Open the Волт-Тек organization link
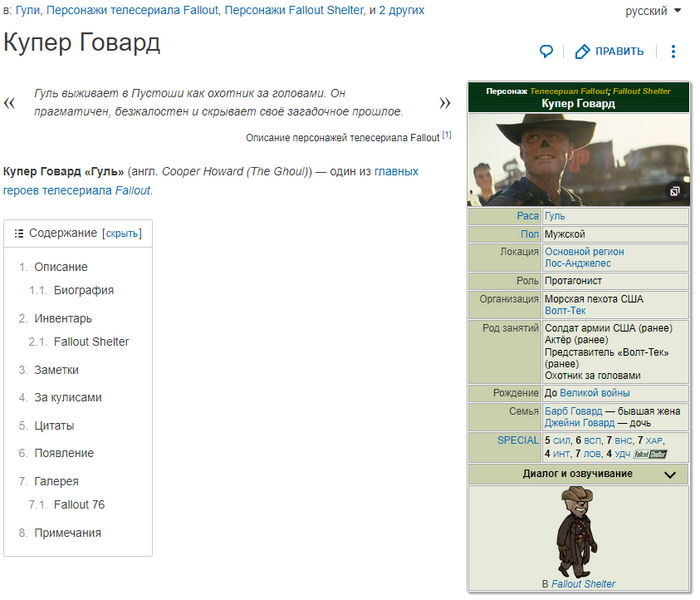700x600 pixels. tap(565, 311)
